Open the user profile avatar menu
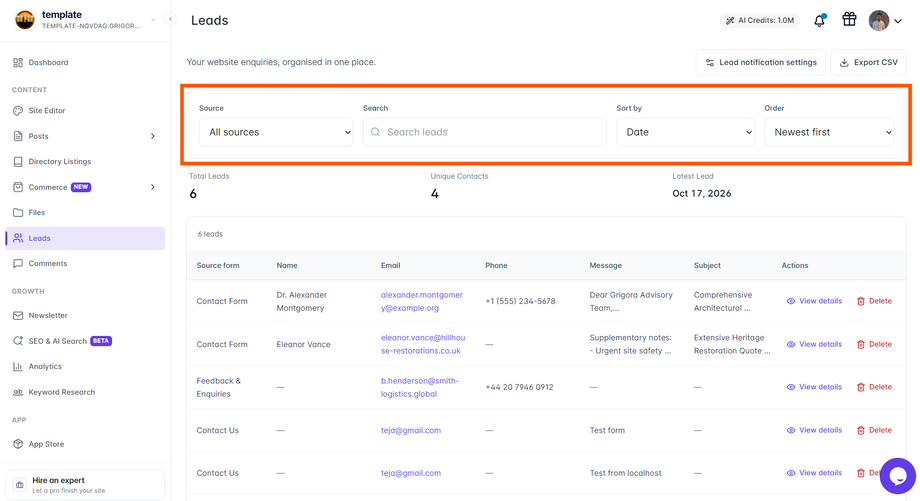Image resolution: width=920 pixels, height=501 pixels. coord(879,21)
